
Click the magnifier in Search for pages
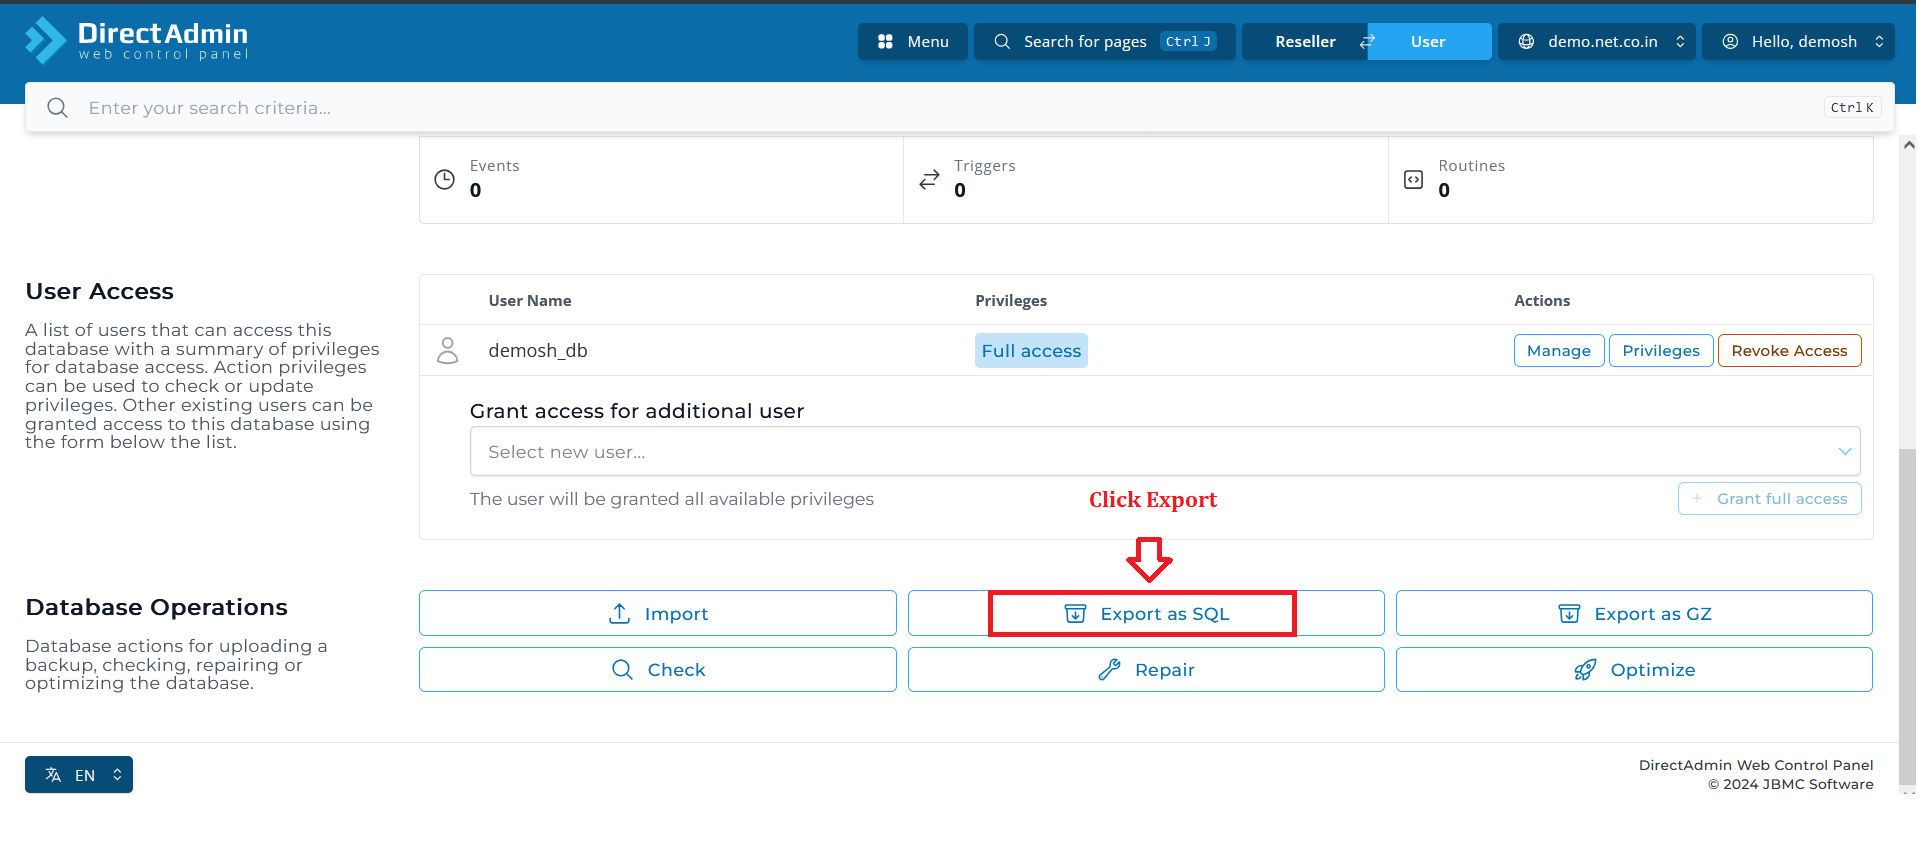pyautogui.click(x=1002, y=42)
